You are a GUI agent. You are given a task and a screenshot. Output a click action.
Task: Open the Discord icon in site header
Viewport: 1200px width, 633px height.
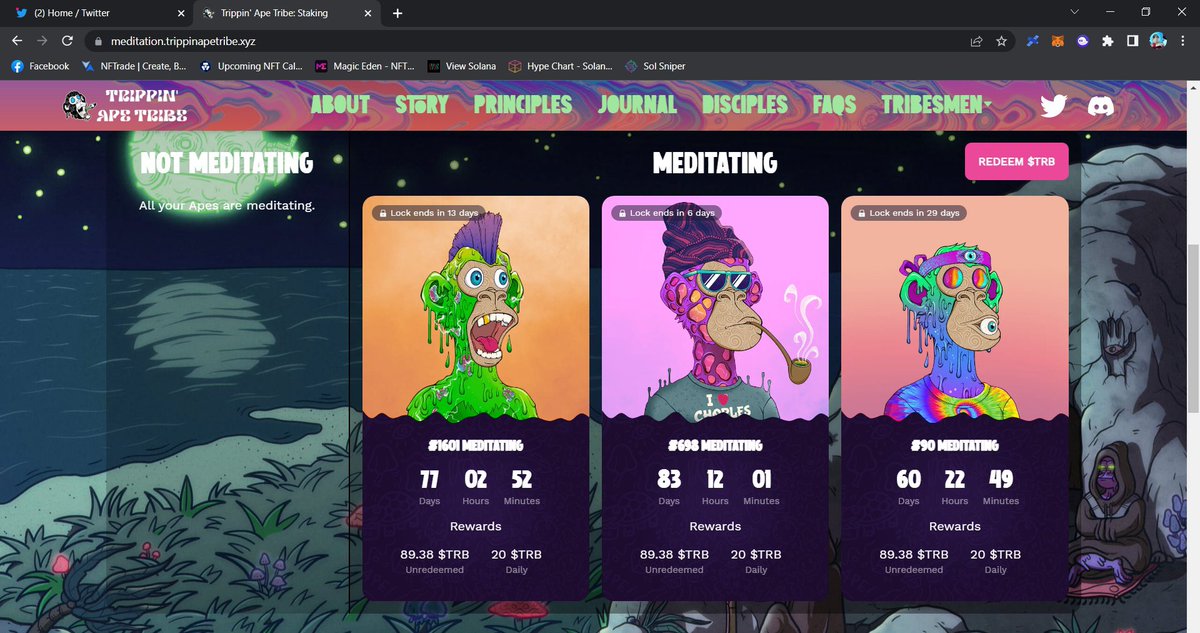(x=1100, y=106)
